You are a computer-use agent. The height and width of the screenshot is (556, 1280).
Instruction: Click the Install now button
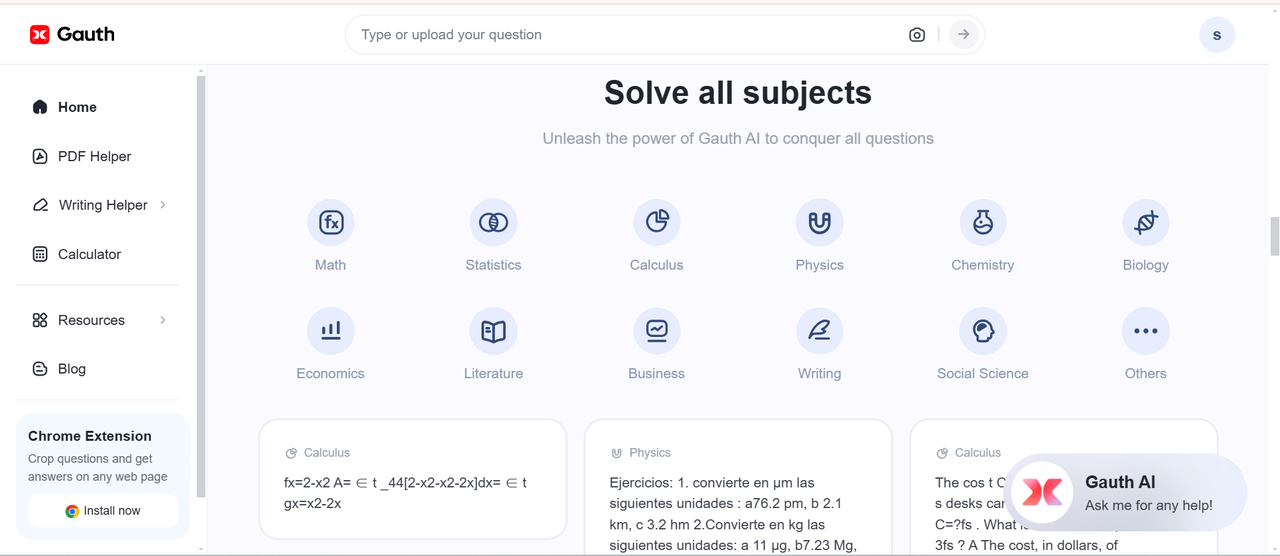[103, 511]
